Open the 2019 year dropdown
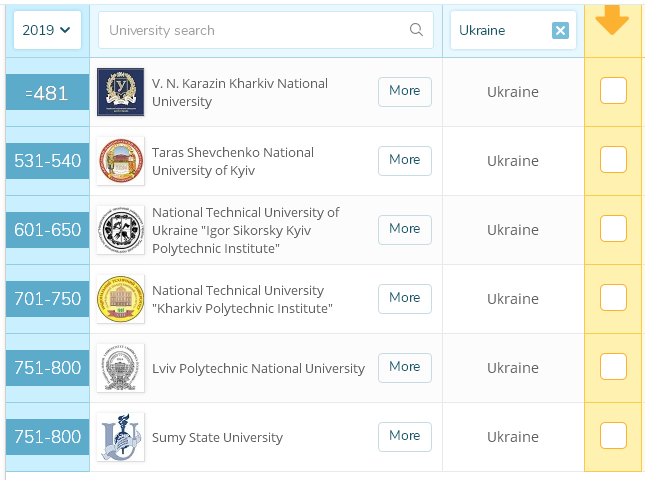The image size is (645, 480). 47,30
